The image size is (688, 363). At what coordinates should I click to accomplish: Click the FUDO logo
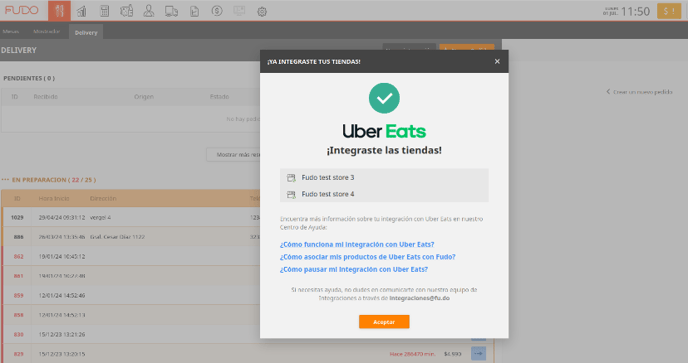click(x=22, y=10)
